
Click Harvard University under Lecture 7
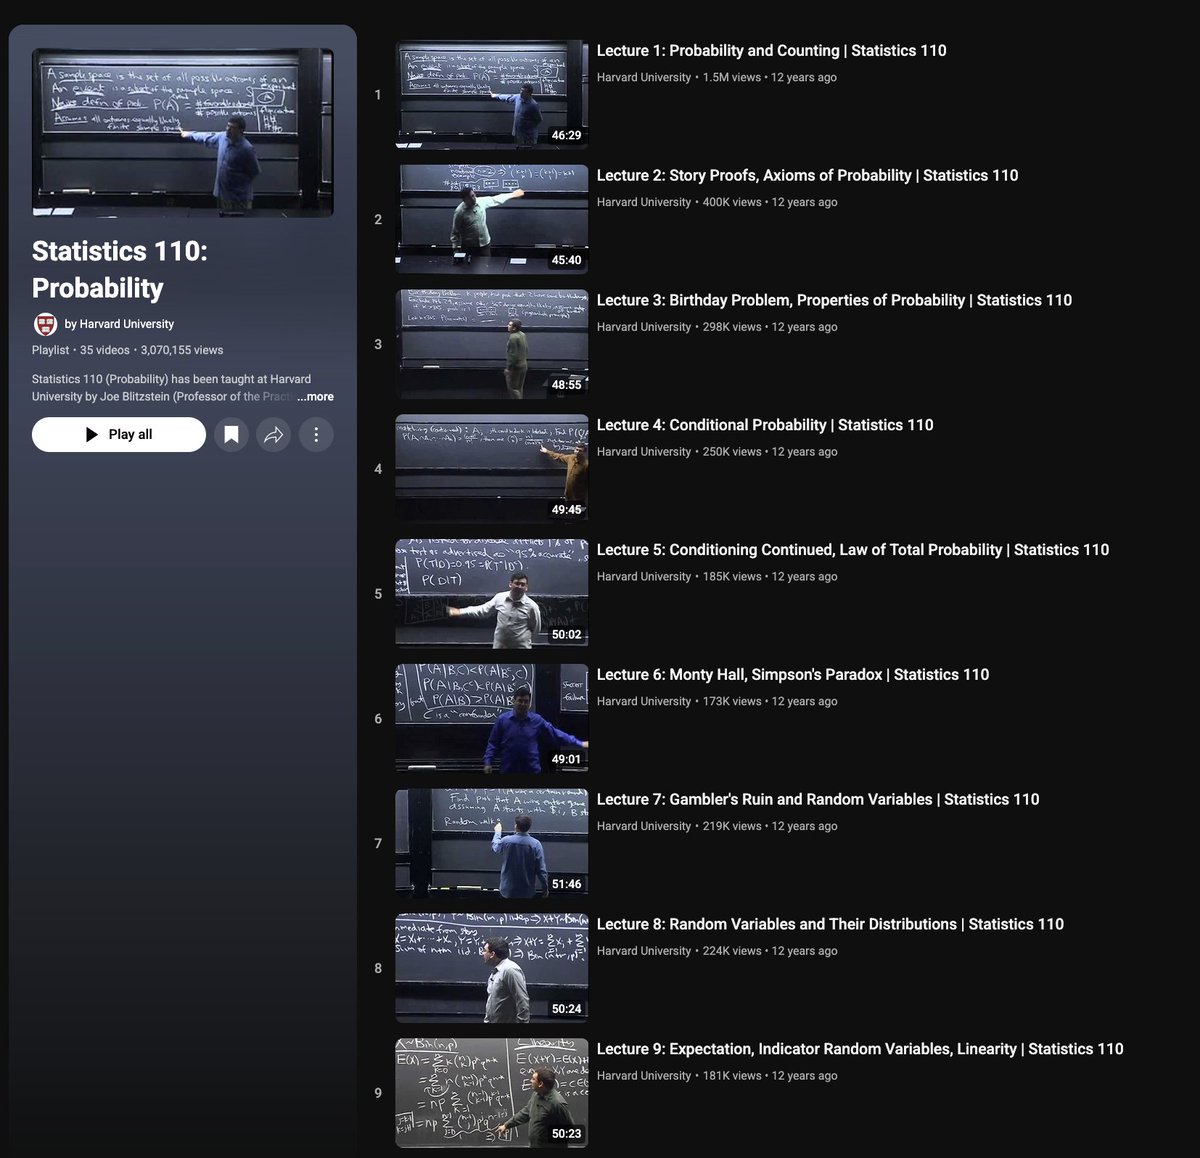(x=644, y=826)
